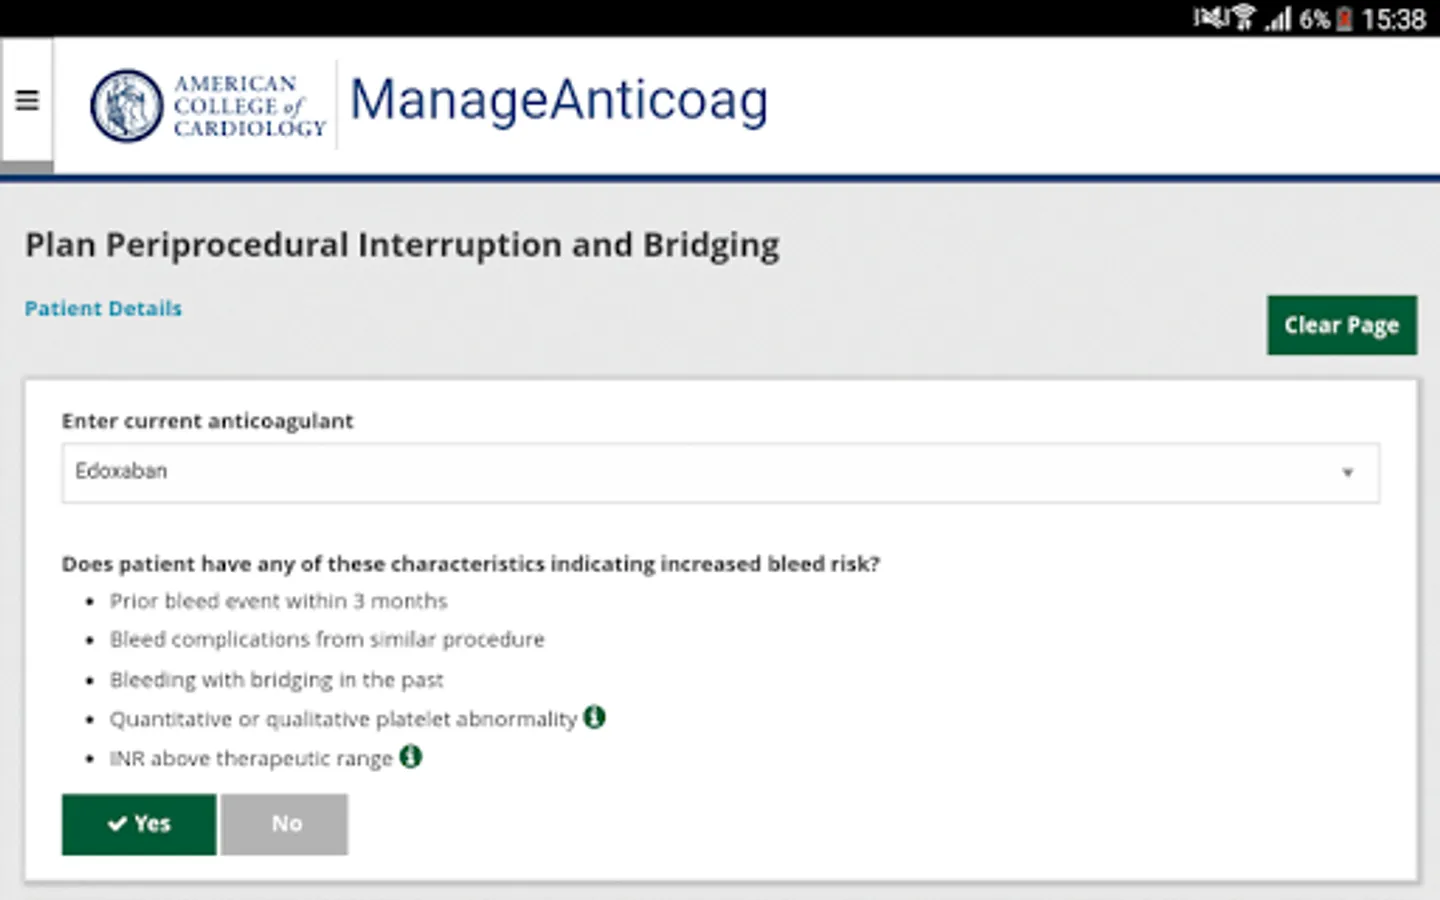The width and height of the screenshot is (1440, 900).
Task: Open info icon beside platelet abnormality
Action: (595, 717)
